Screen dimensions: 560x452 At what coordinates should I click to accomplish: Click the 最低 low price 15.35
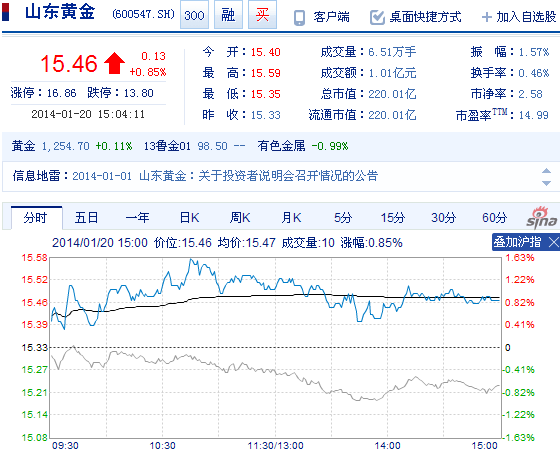point(265,94)
